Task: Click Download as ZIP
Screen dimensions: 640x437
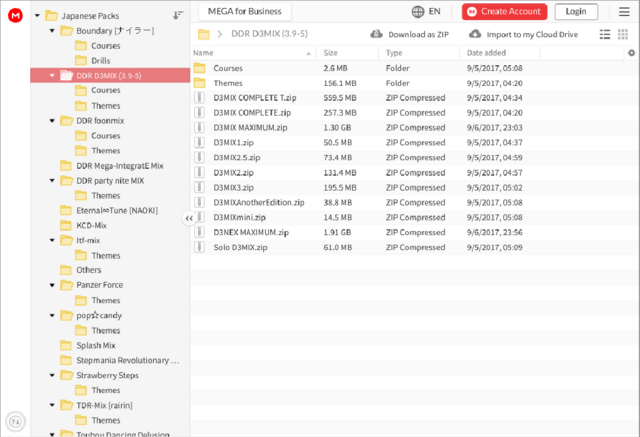Action: point(418,34)
